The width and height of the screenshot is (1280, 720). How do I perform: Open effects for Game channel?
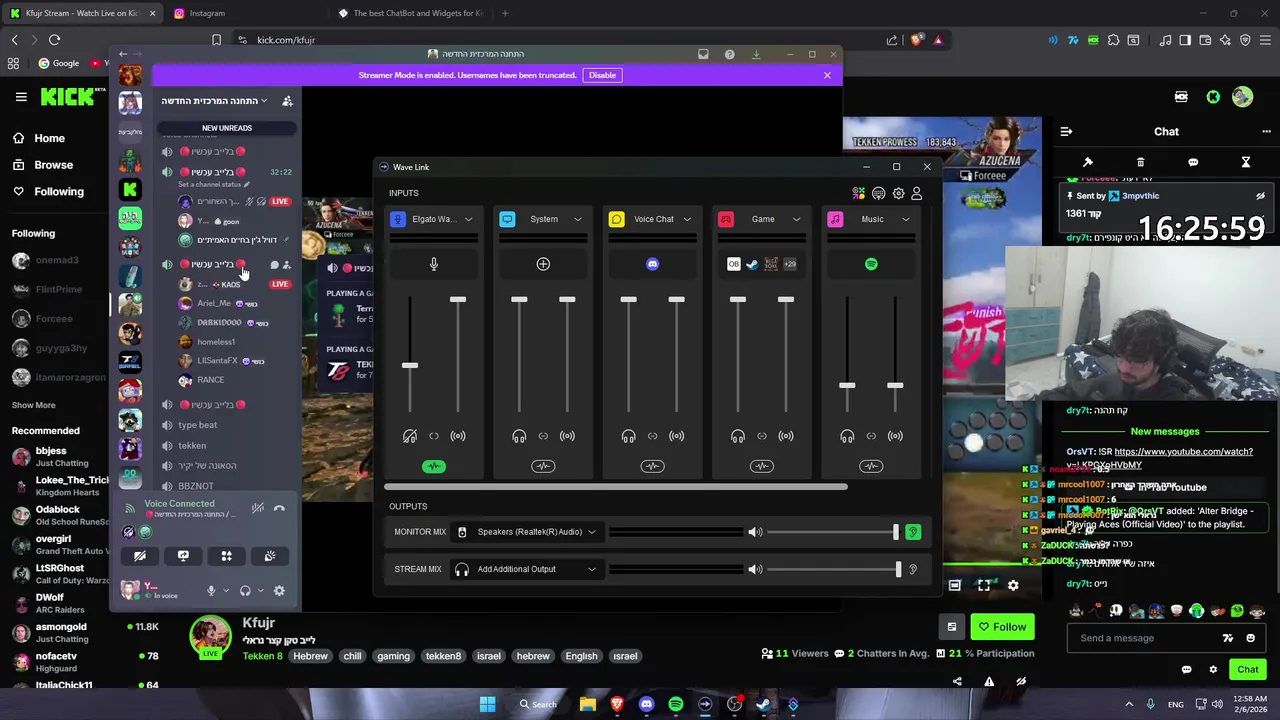[762, 466]
